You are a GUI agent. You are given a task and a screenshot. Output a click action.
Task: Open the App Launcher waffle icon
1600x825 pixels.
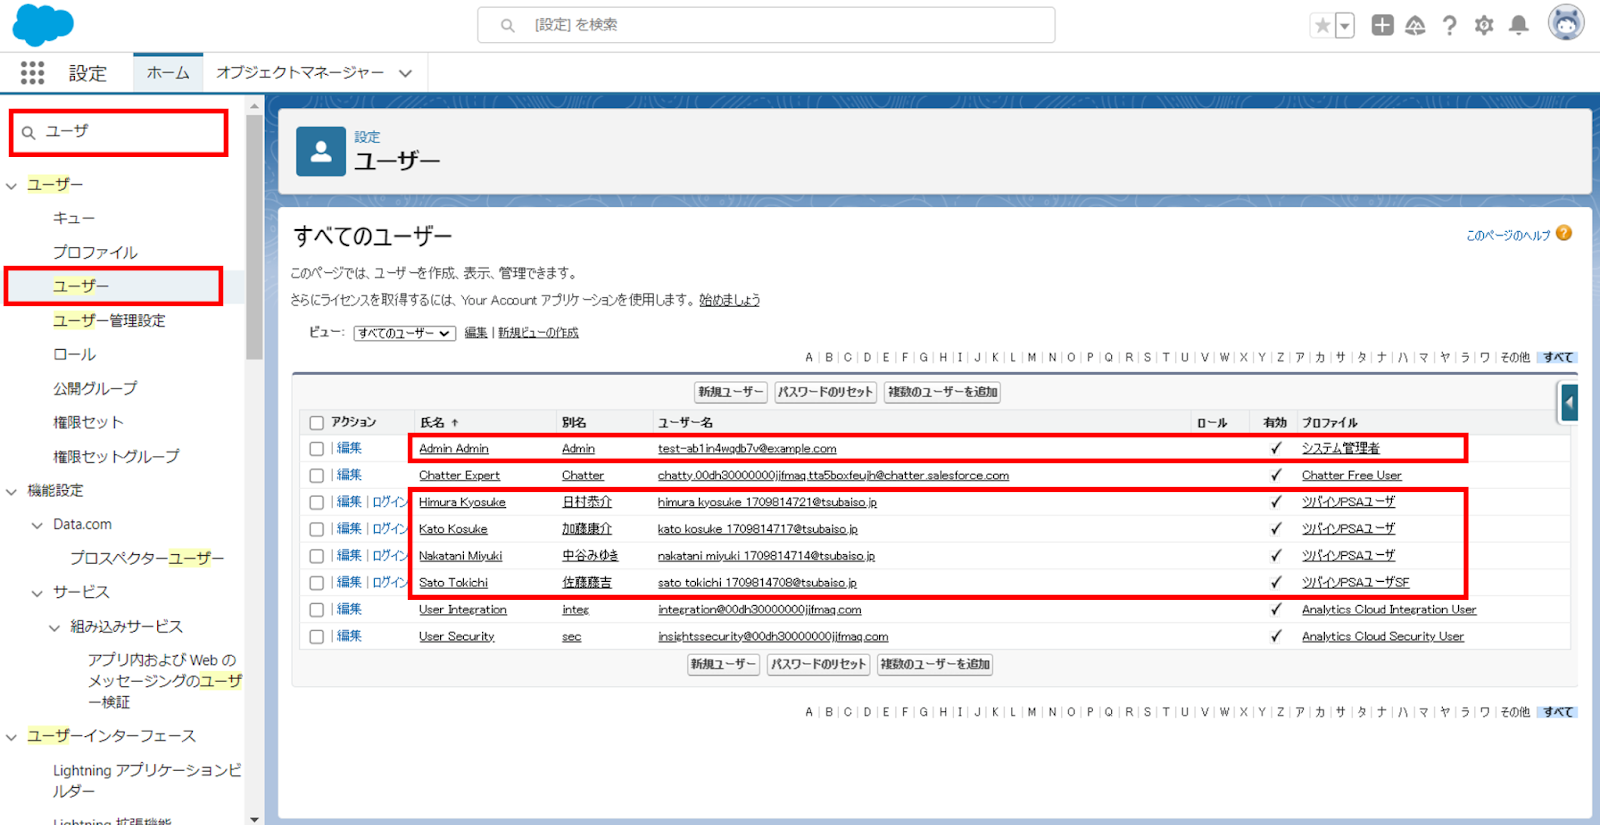tap(32, 72)
